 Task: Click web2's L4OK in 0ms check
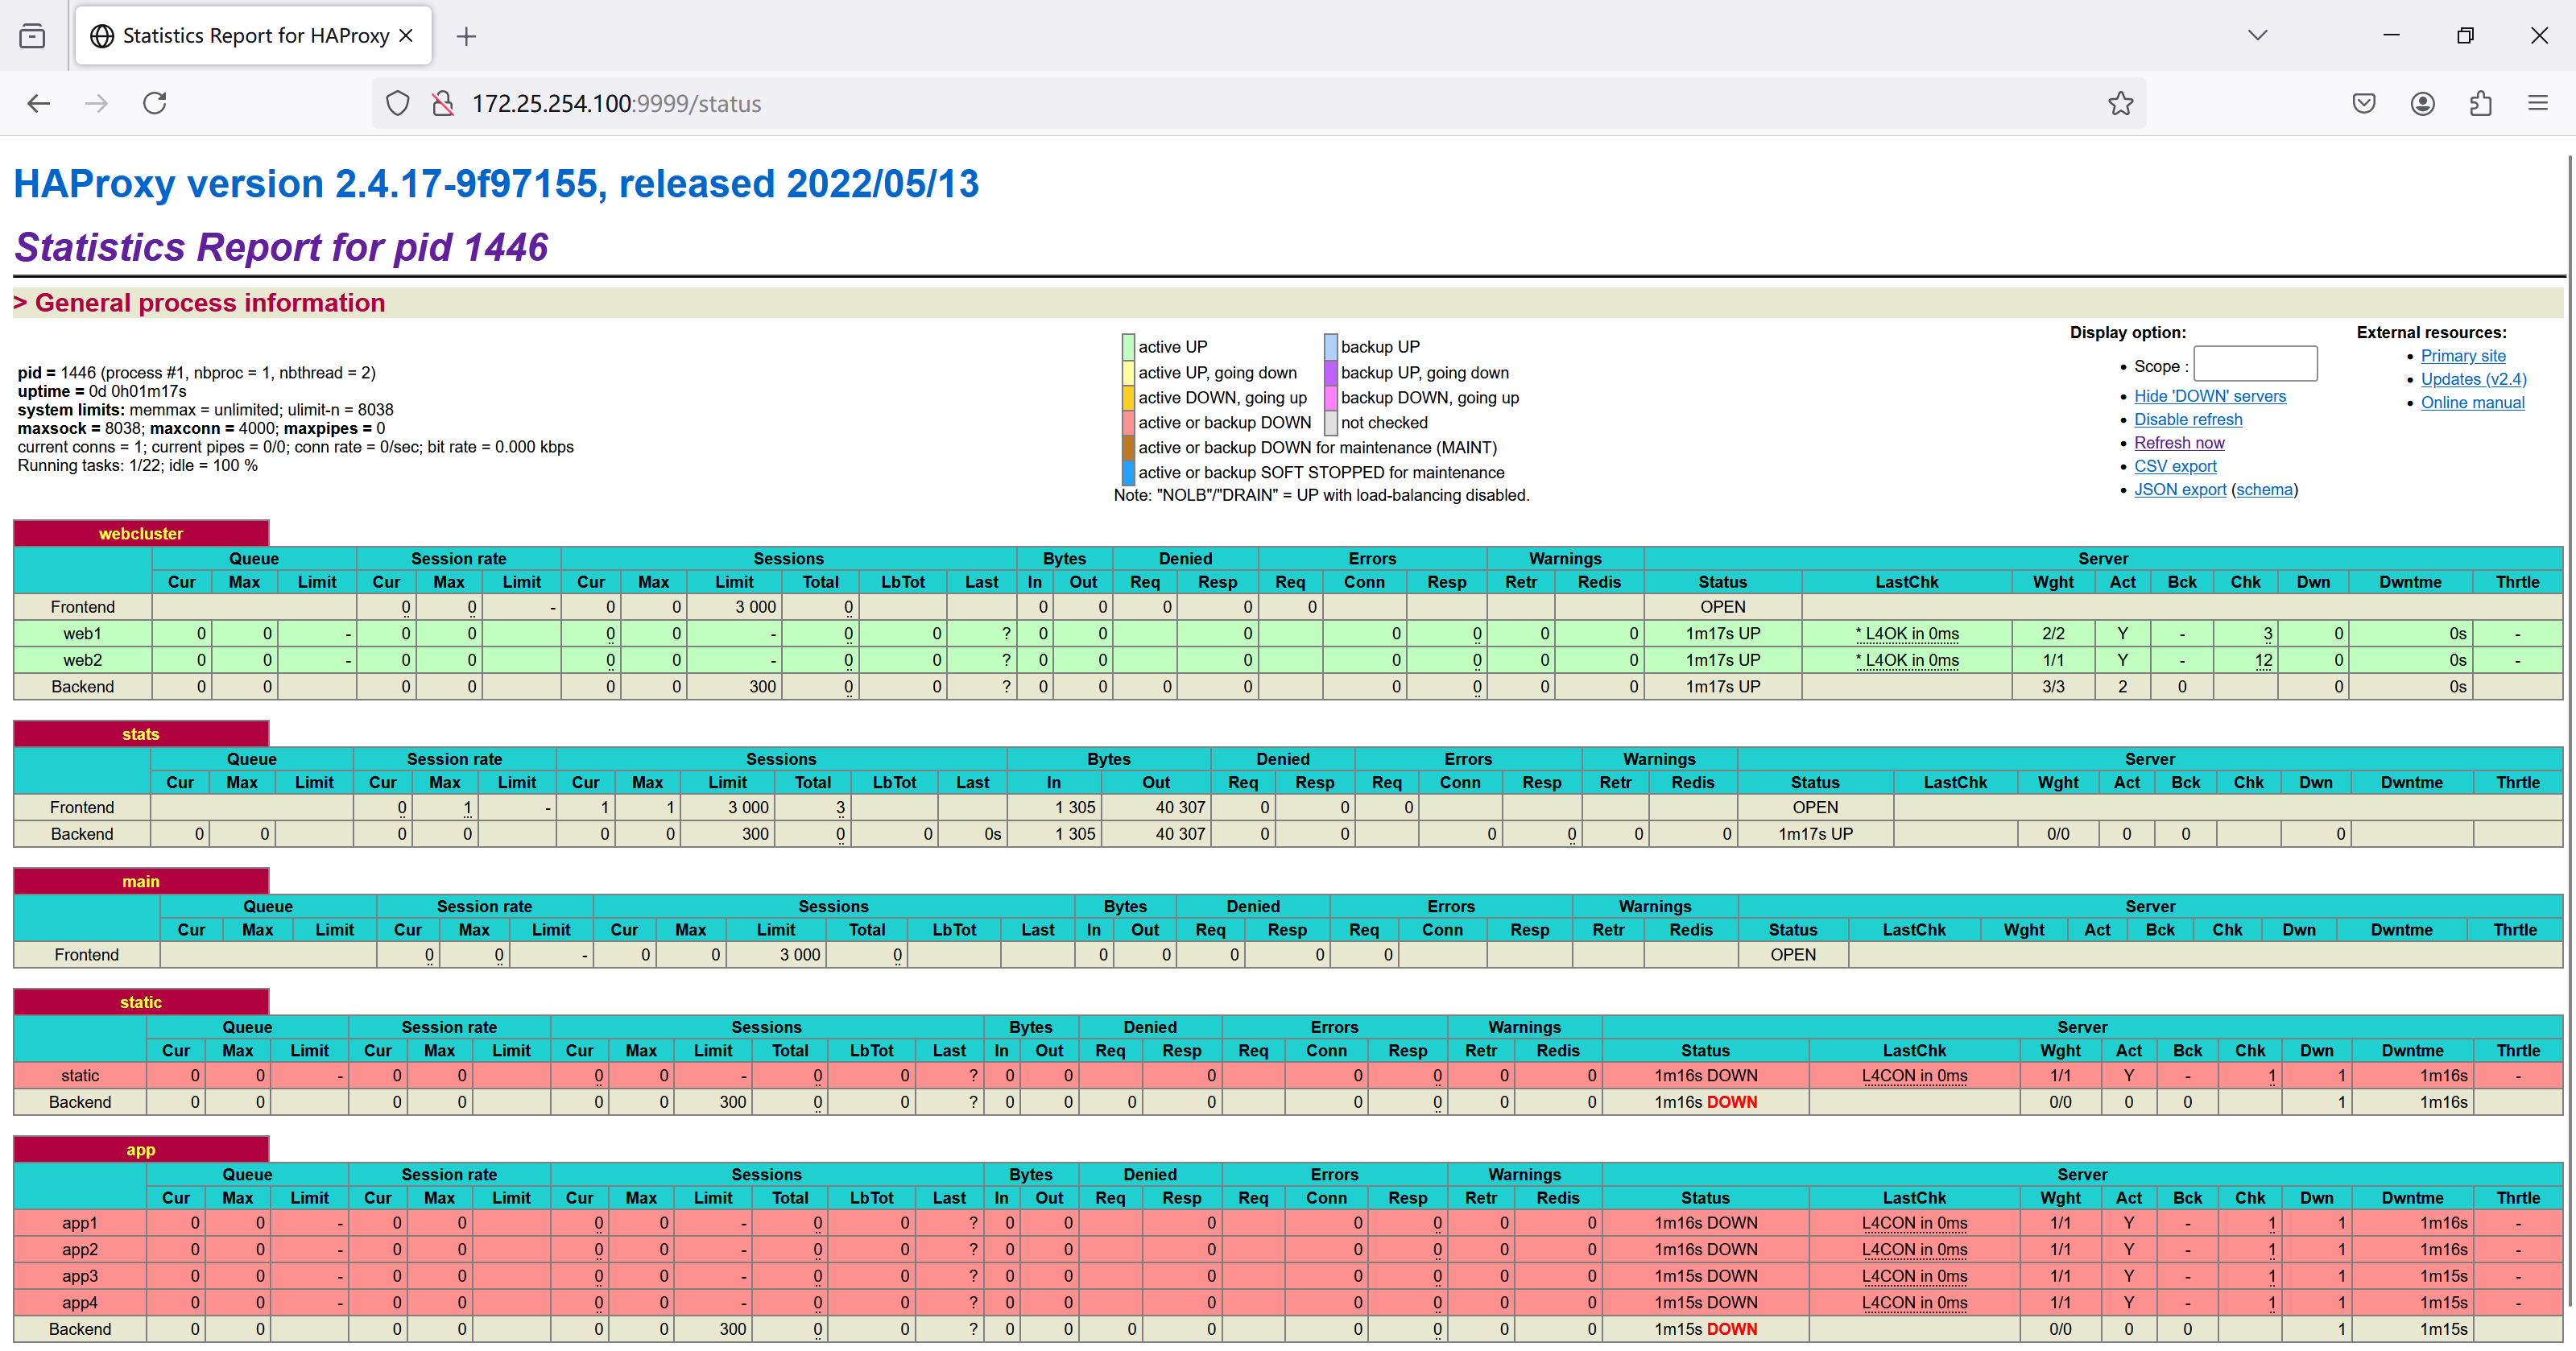pyautogui.click(x=1906, y=660)
